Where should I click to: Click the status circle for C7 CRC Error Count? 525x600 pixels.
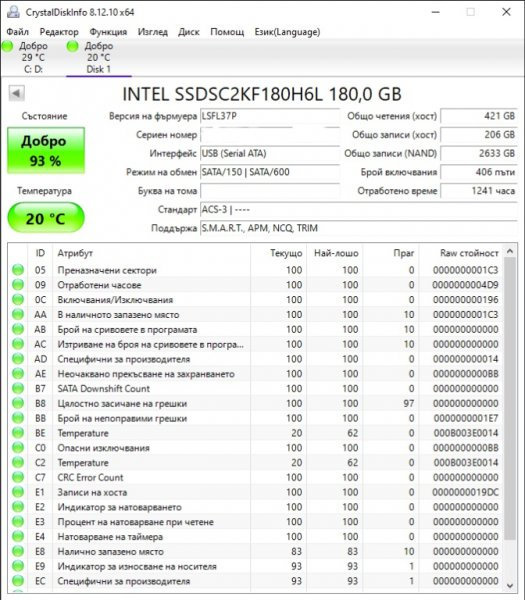pos(18,477)
